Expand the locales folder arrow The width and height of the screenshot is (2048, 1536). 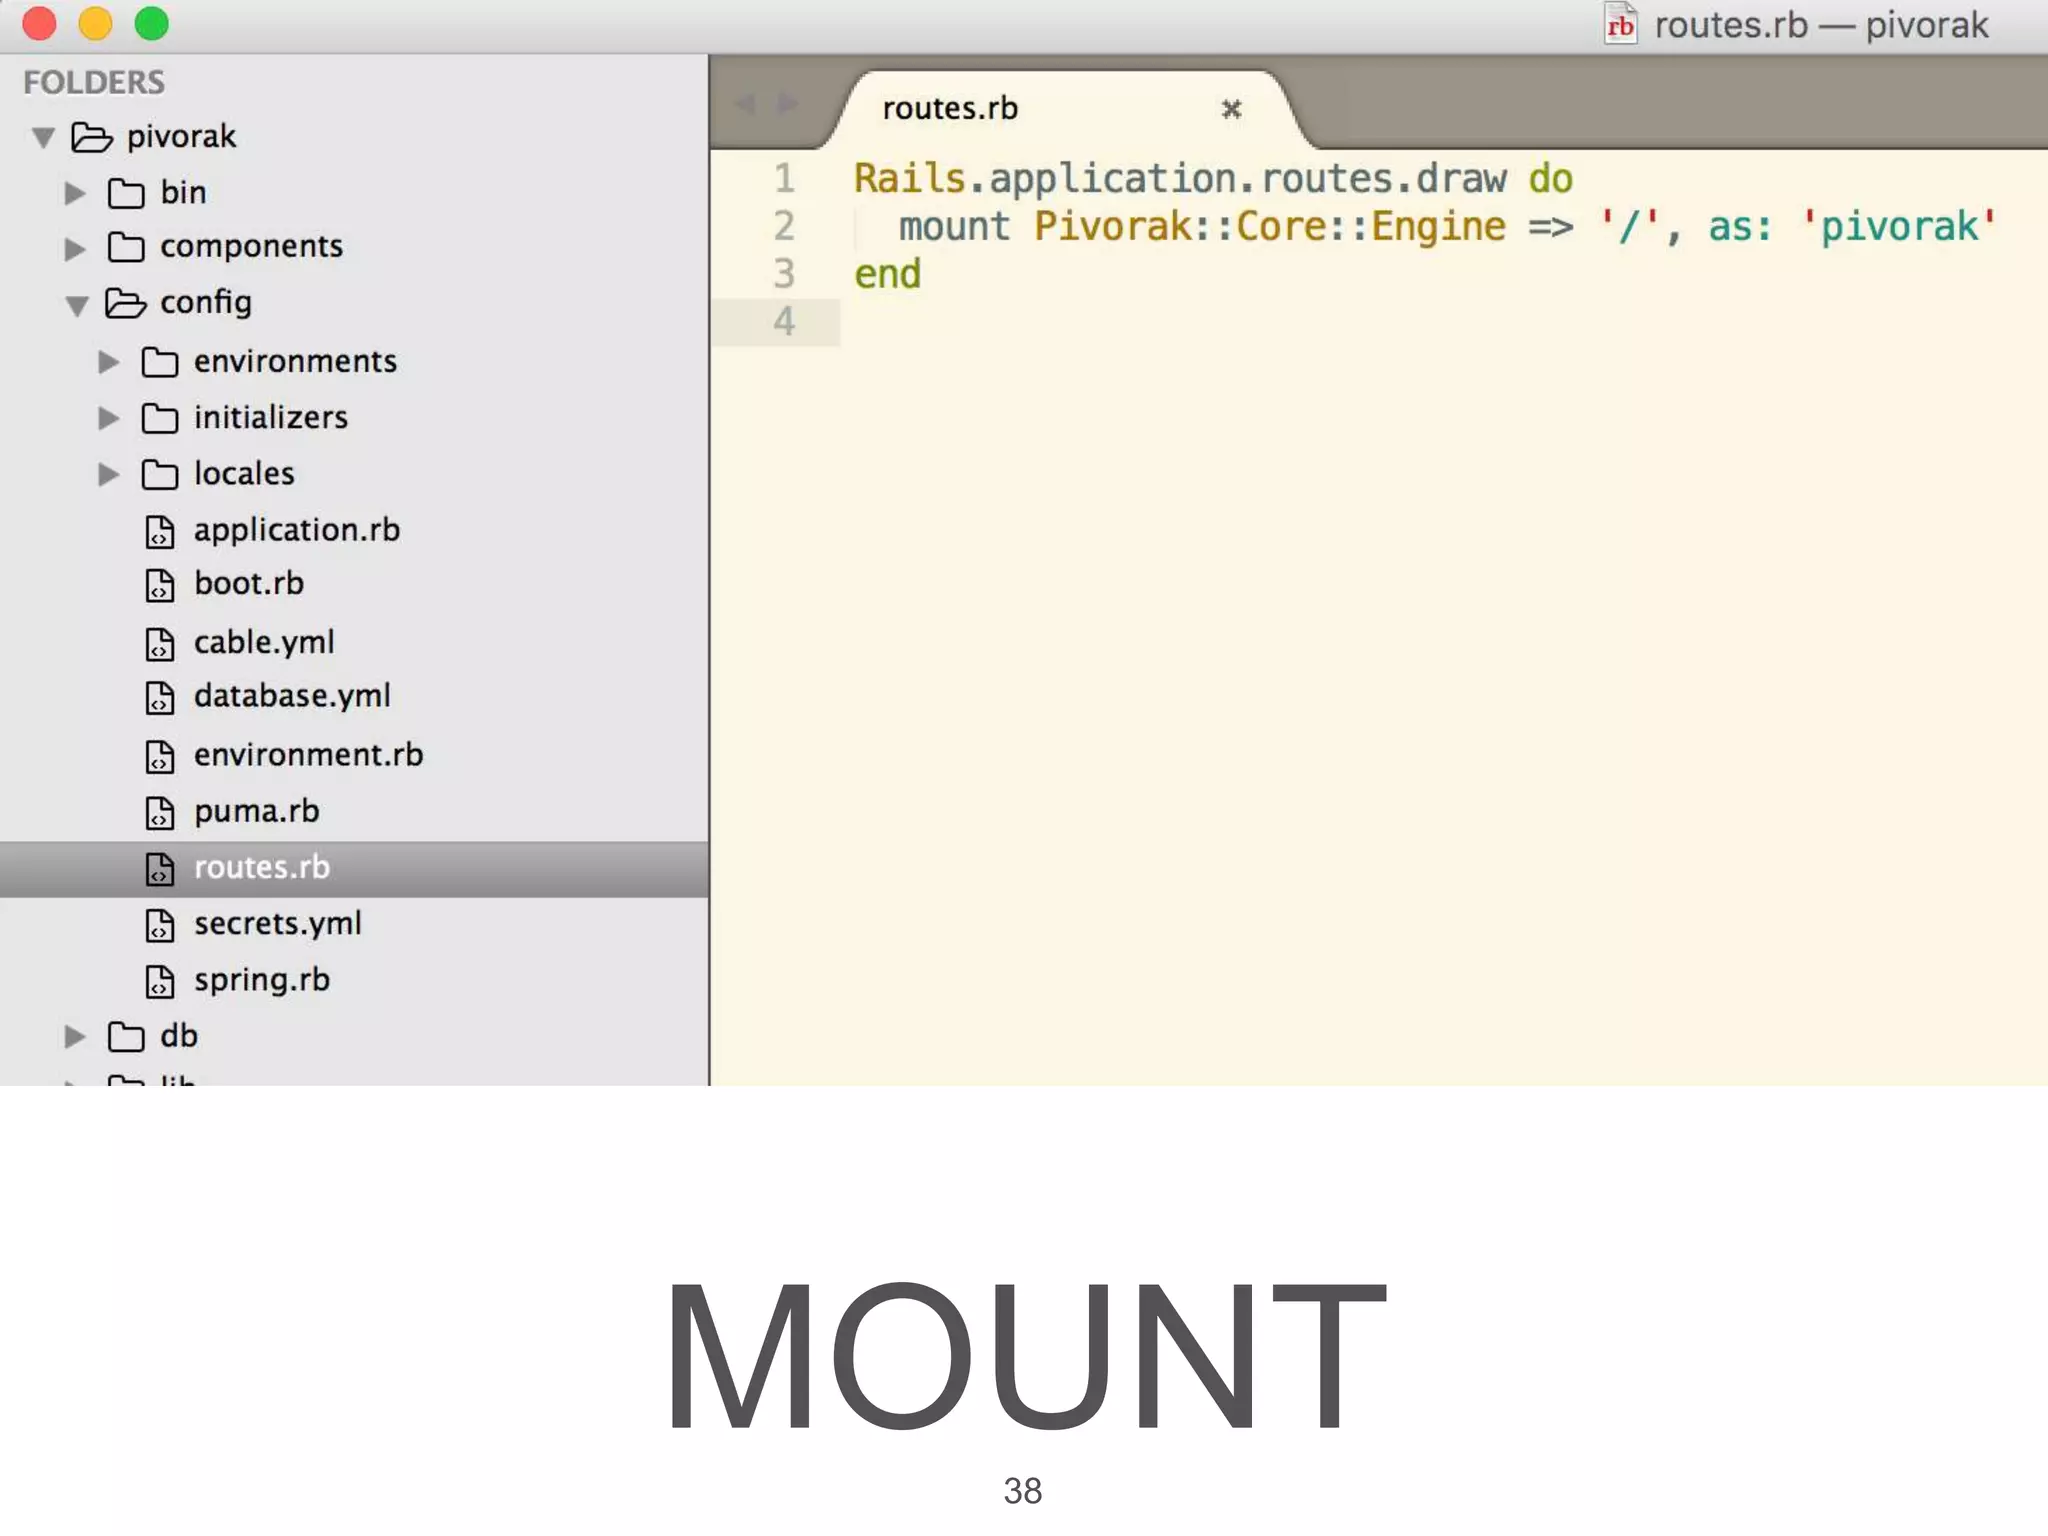108,474
